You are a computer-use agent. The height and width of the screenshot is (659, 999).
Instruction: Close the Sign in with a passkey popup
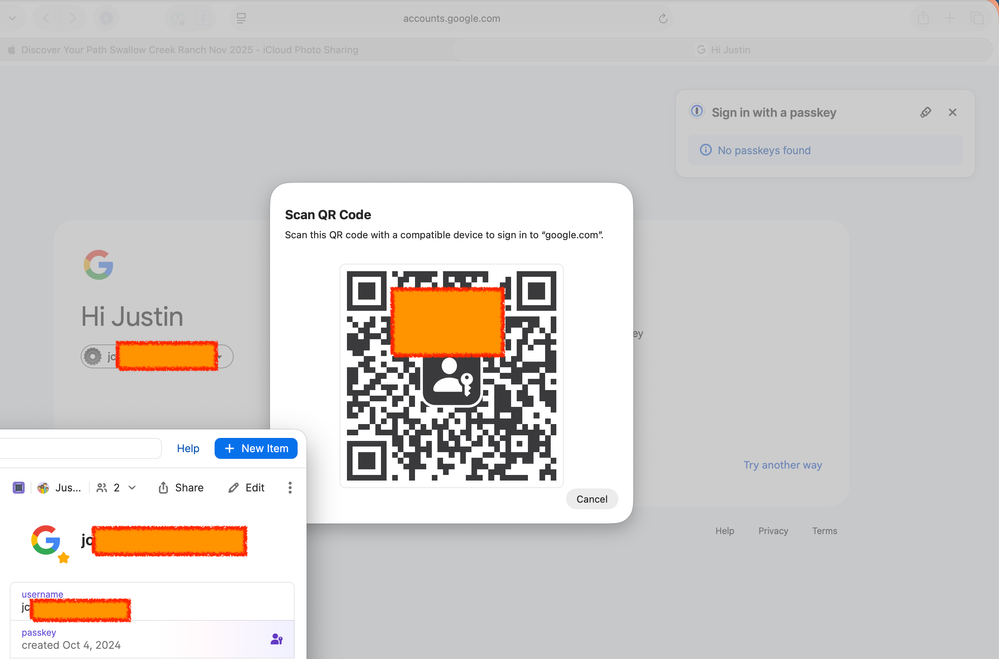[952, 113]
